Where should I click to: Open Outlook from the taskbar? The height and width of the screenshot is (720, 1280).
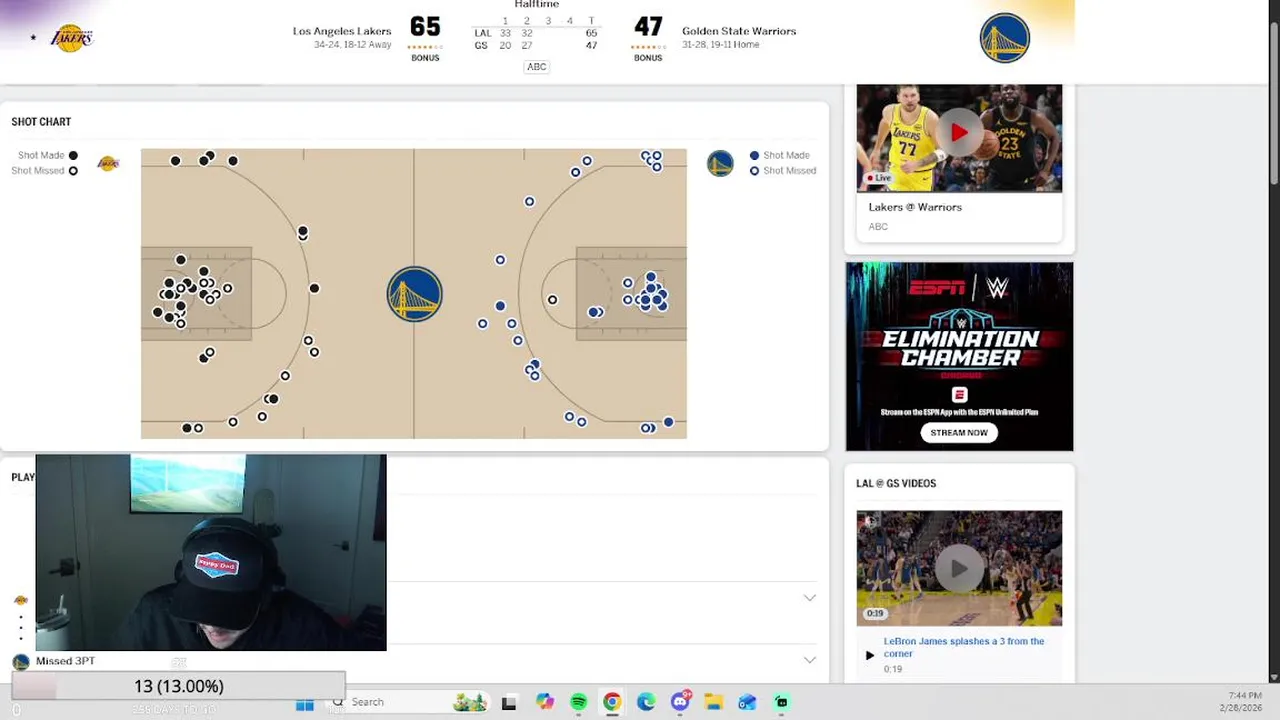(x=747, y=703)
